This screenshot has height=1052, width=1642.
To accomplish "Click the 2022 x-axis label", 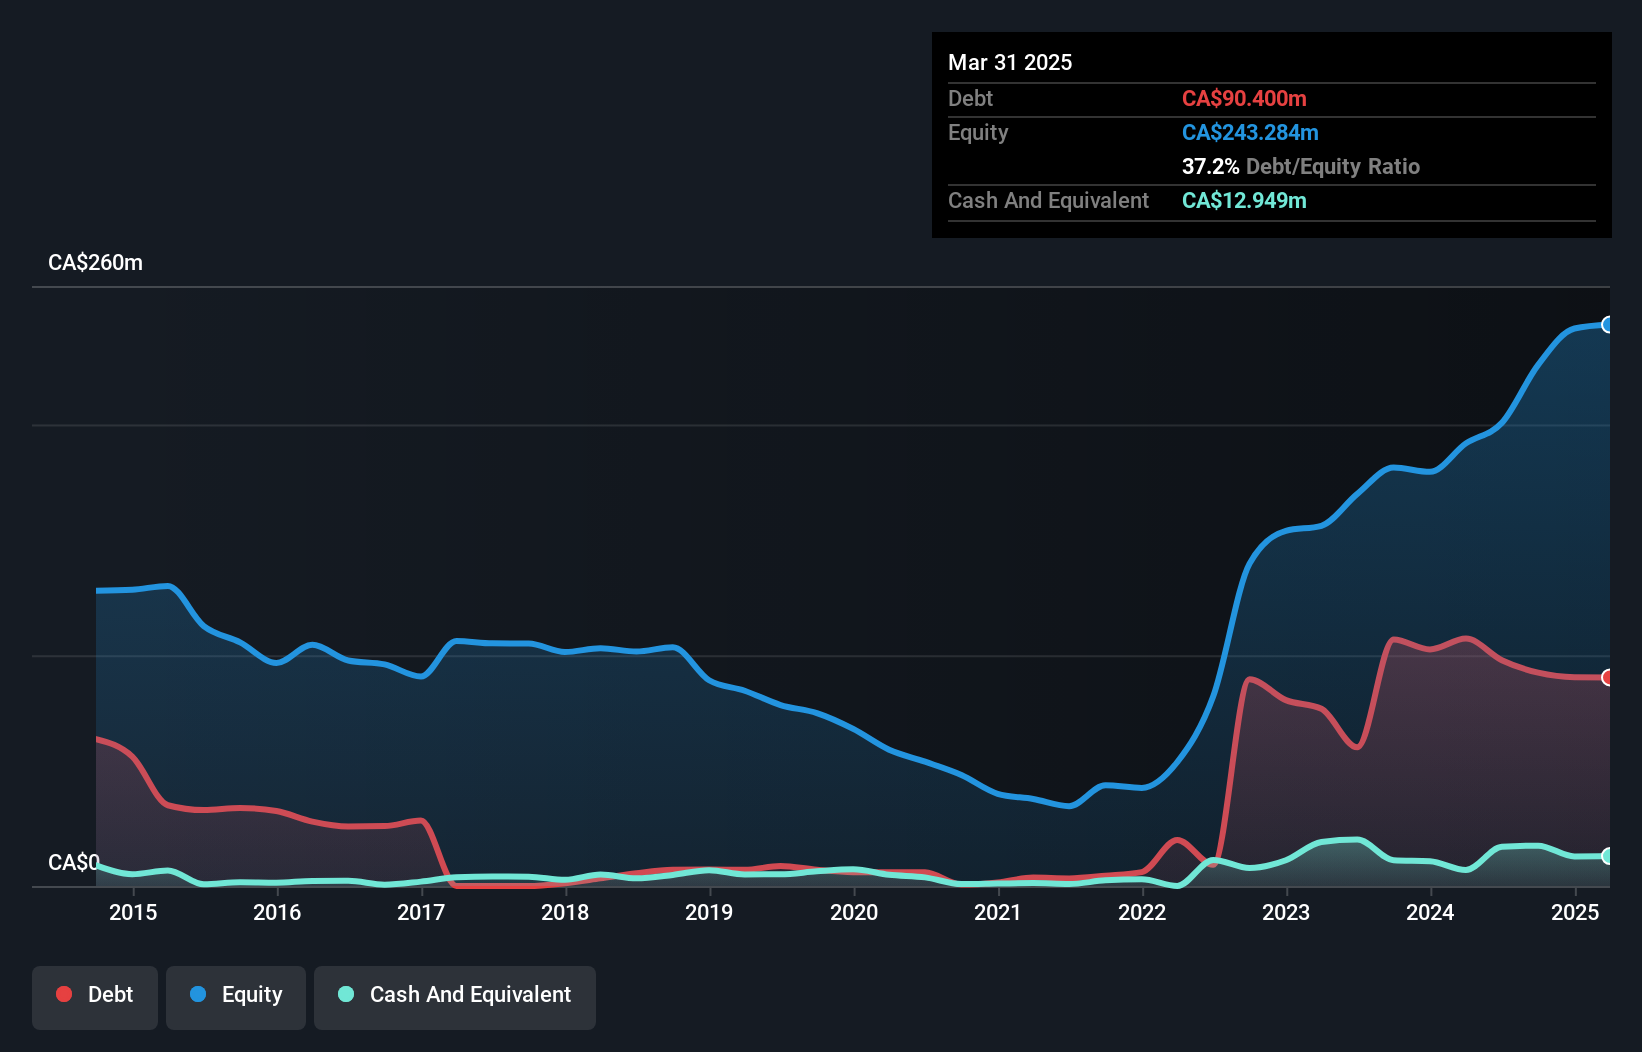I will click(x=1142, y=912).
